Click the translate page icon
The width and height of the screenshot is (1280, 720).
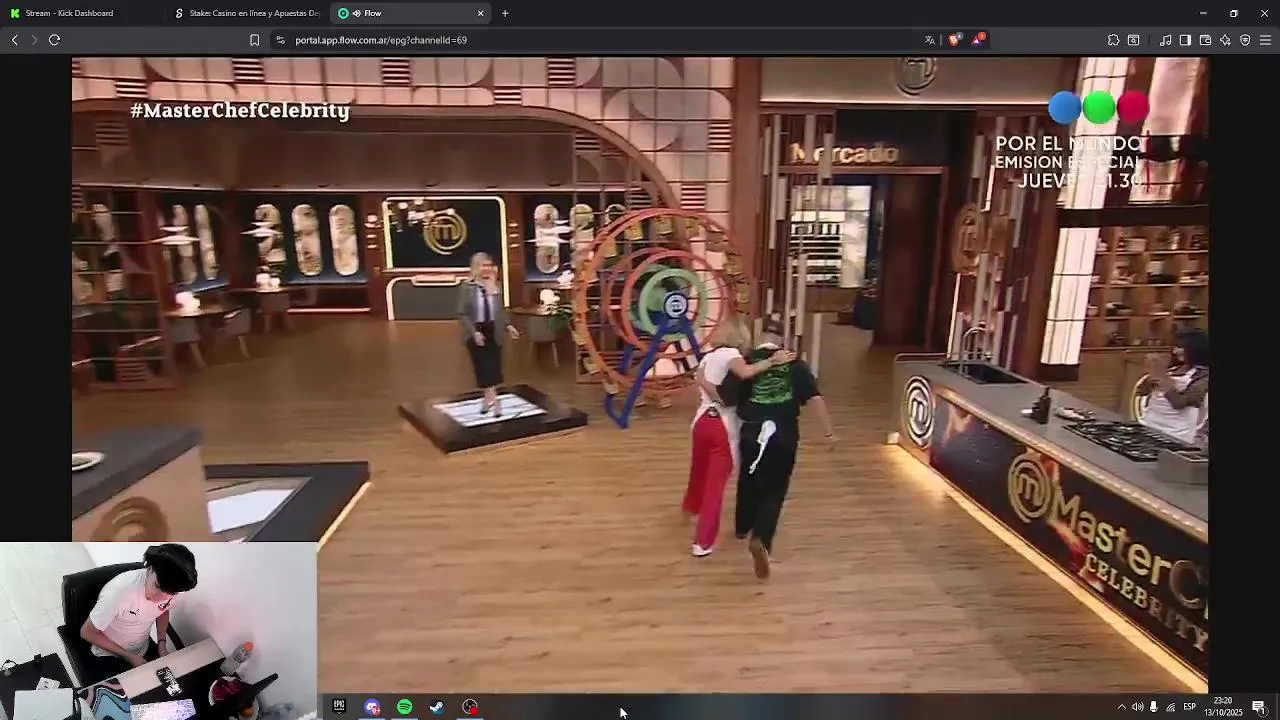pos(930,40)
